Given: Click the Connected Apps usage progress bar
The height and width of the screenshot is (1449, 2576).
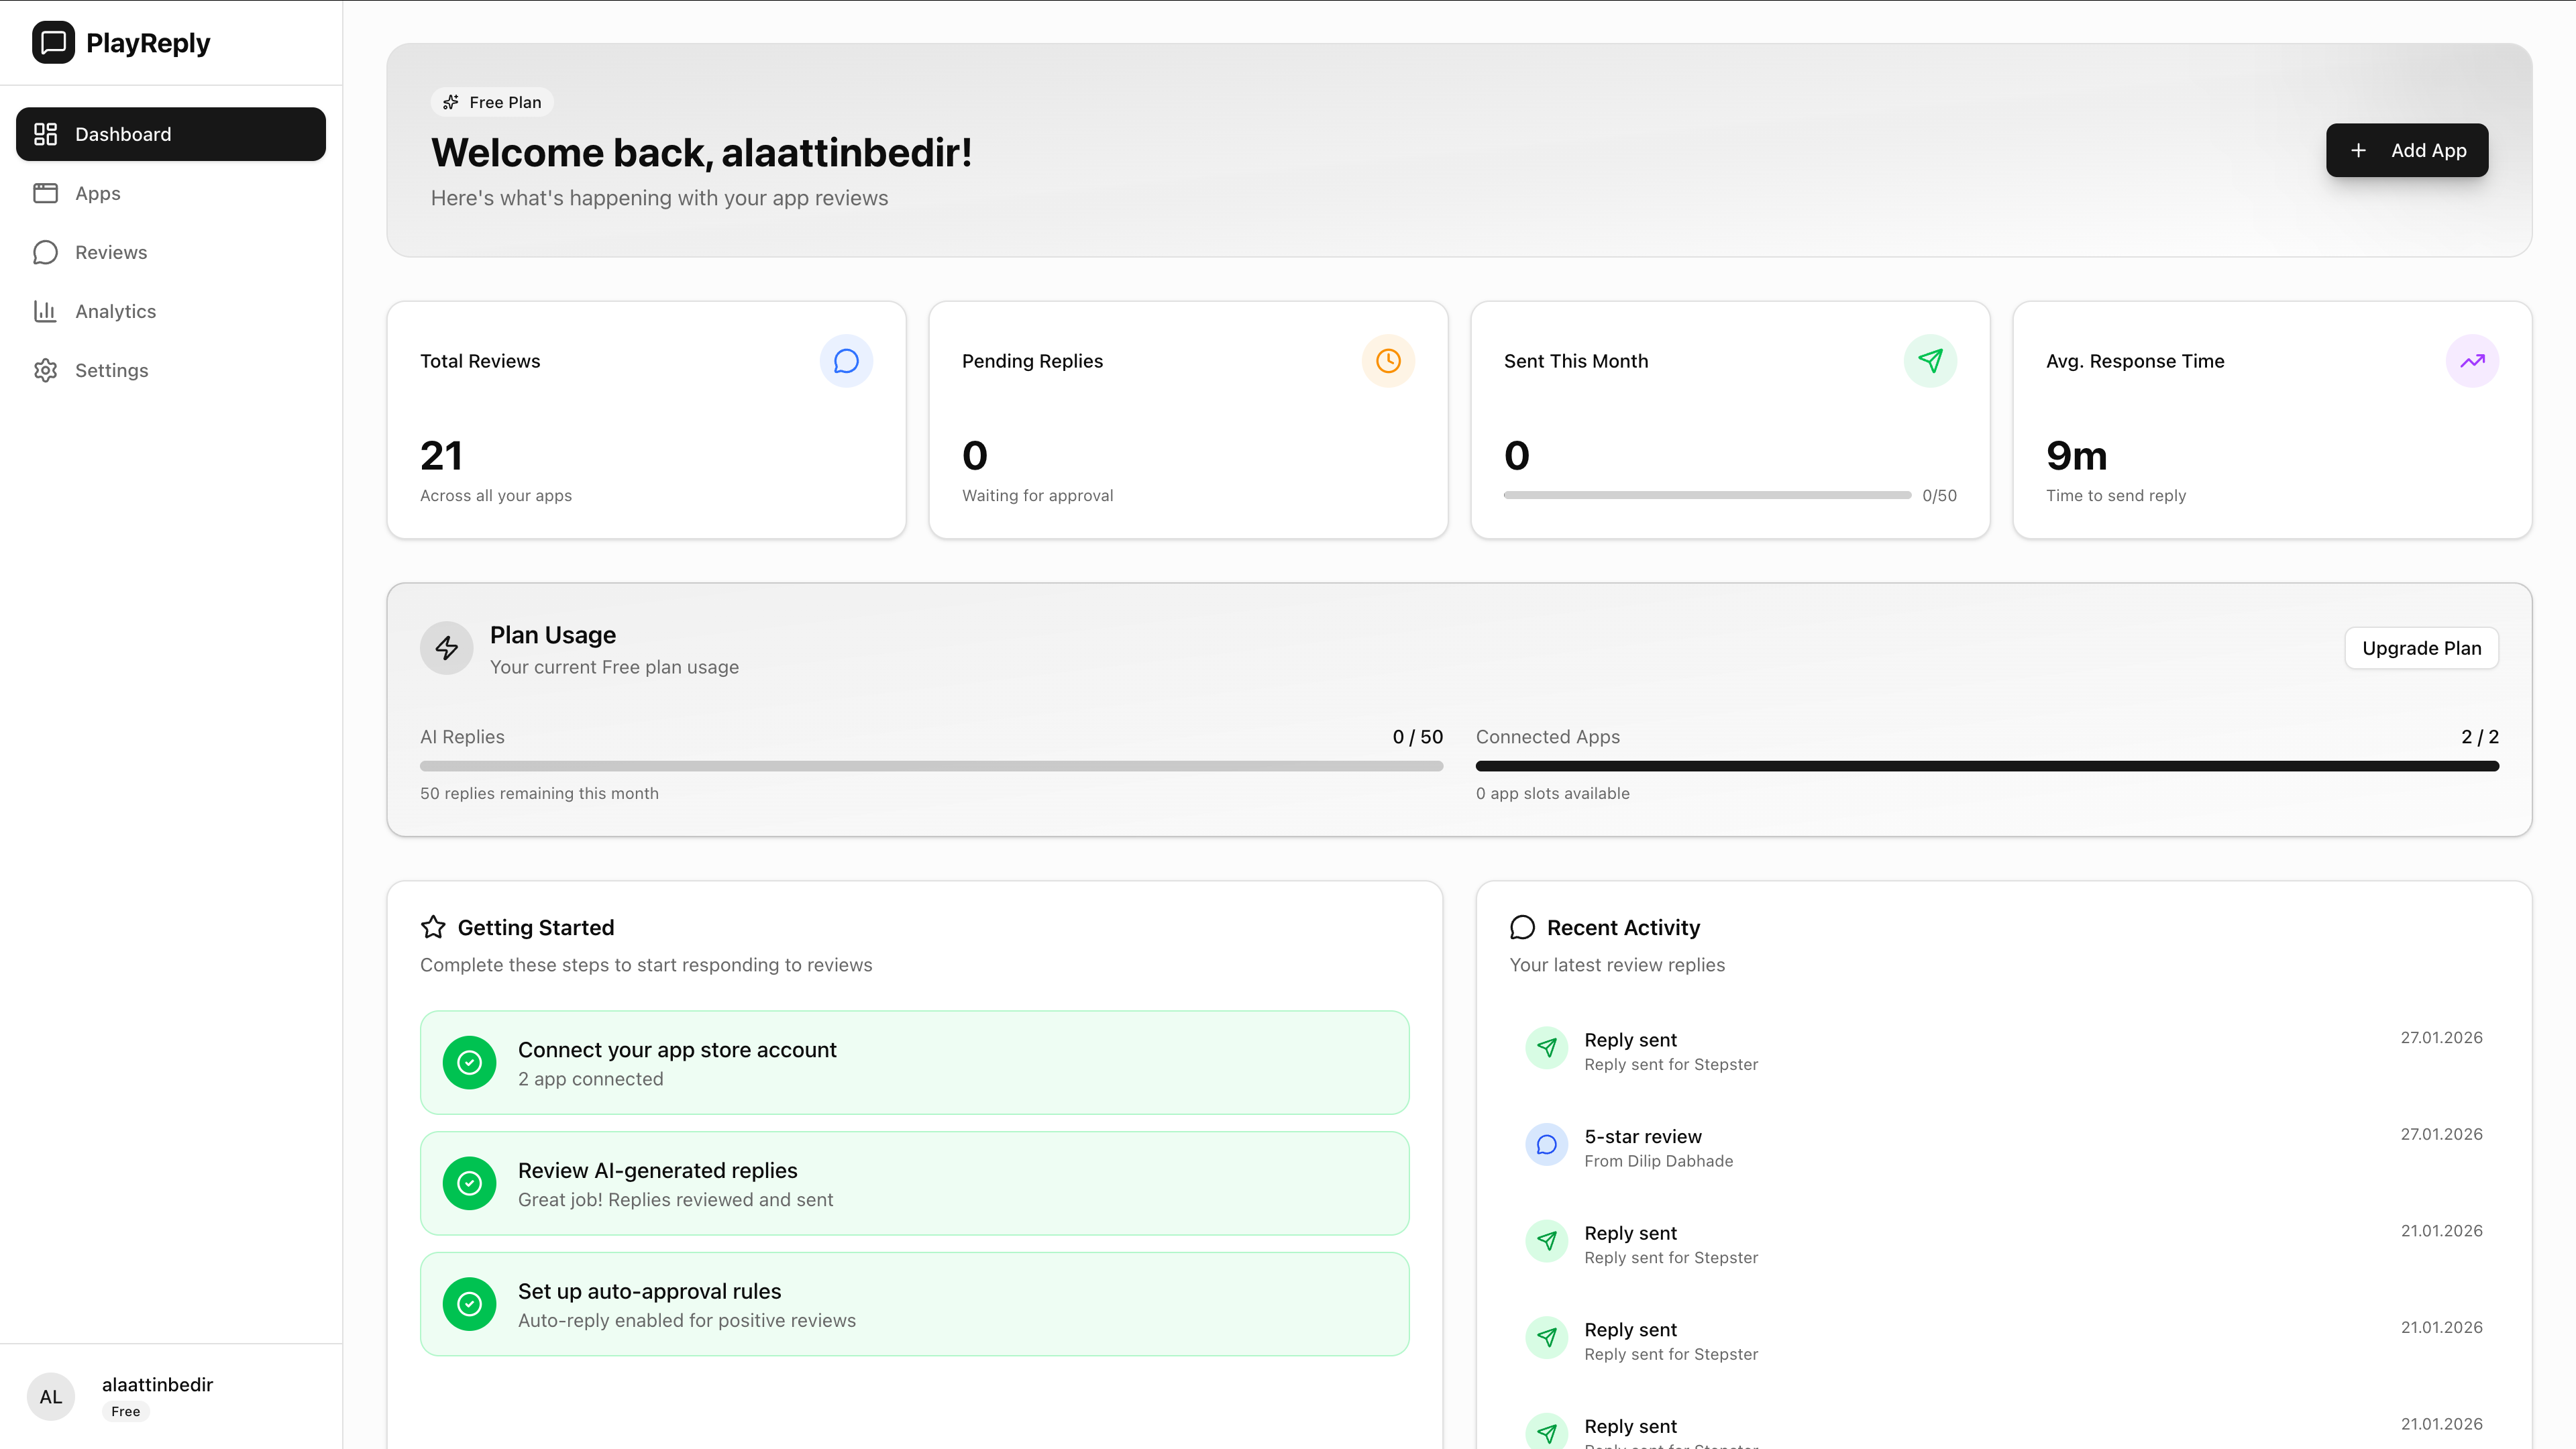Looking at the screenshot, I should click(x=1987, y=766).
